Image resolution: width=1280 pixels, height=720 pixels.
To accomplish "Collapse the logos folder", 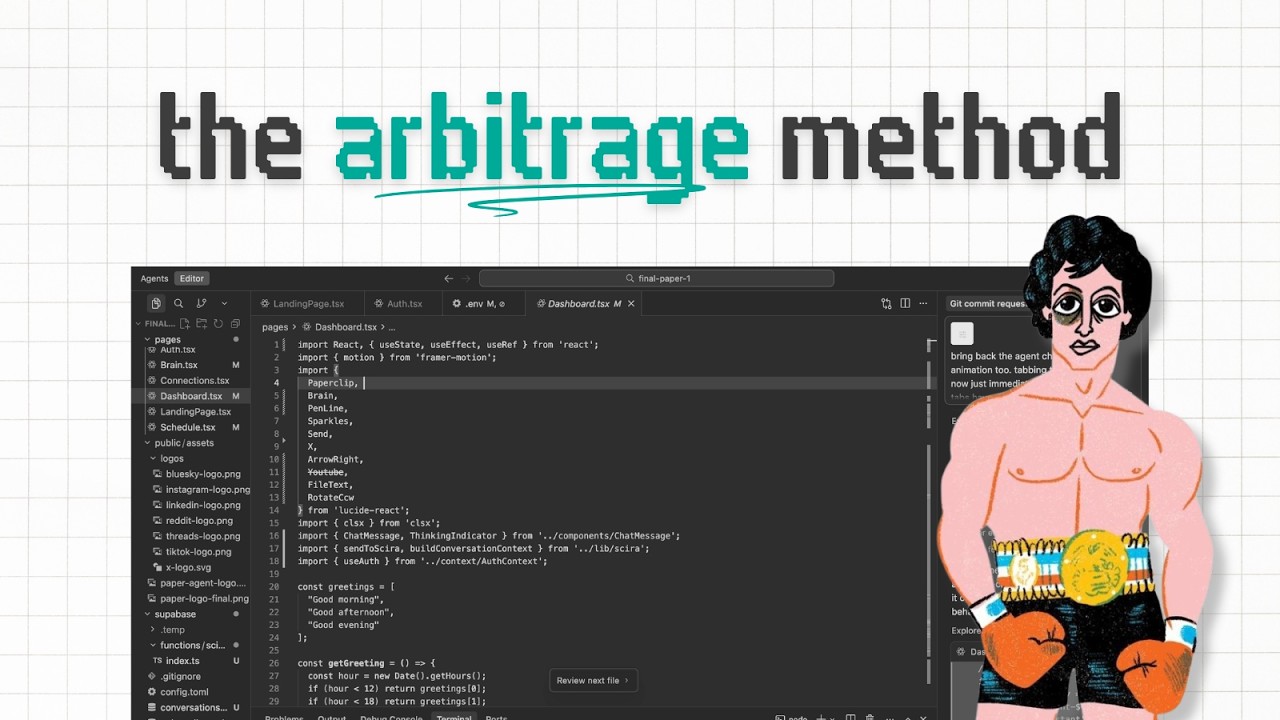I will [190, 458].
